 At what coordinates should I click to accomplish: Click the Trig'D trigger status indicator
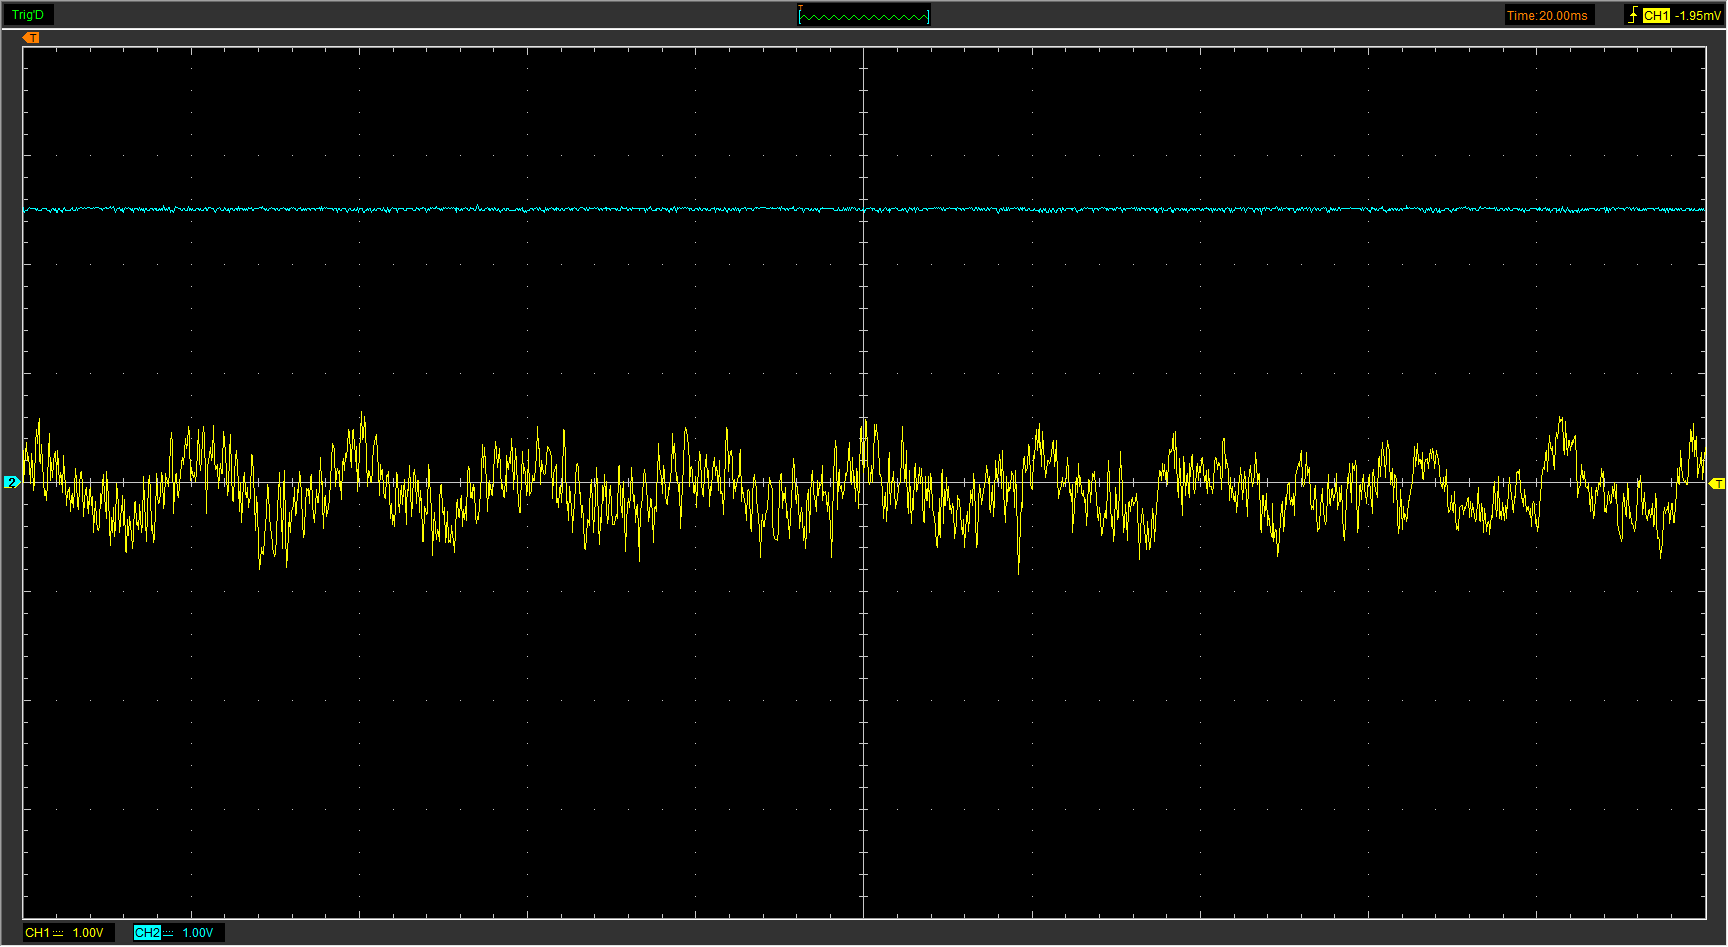(28, 15)
